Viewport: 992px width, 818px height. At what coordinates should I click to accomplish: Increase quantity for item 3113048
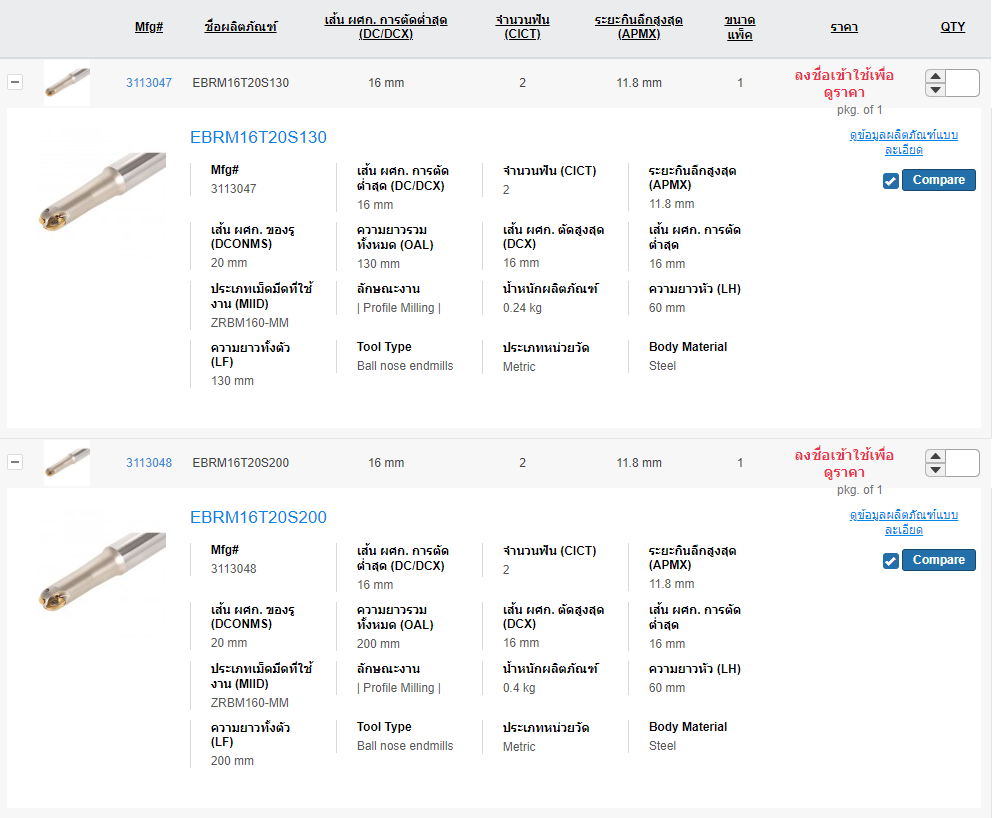click(936, 456)
